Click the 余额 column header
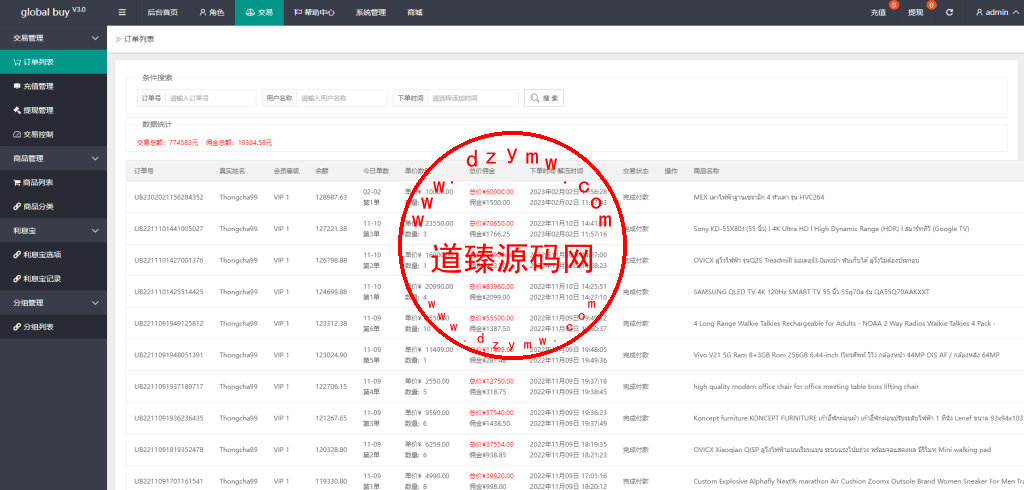 click(x=322, y=171)
